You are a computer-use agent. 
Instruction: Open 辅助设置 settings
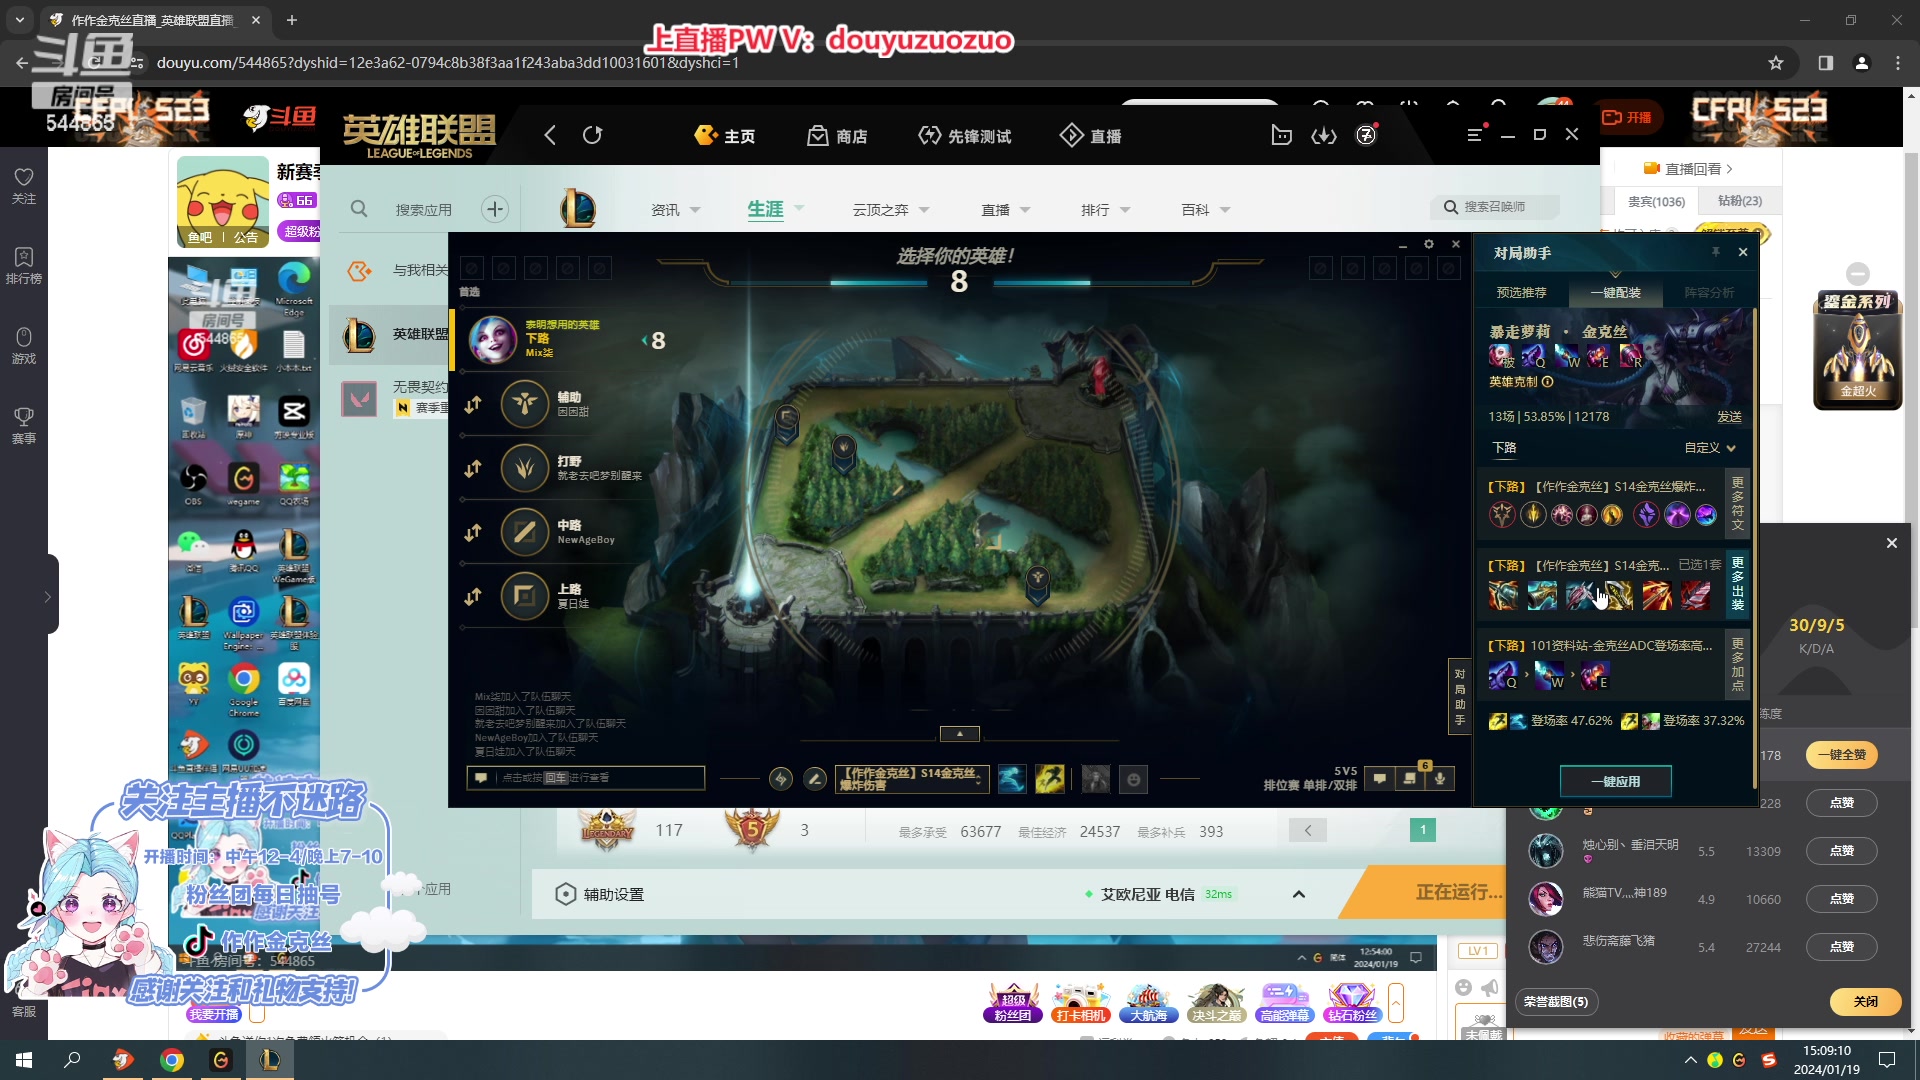(x=600, y=894)
